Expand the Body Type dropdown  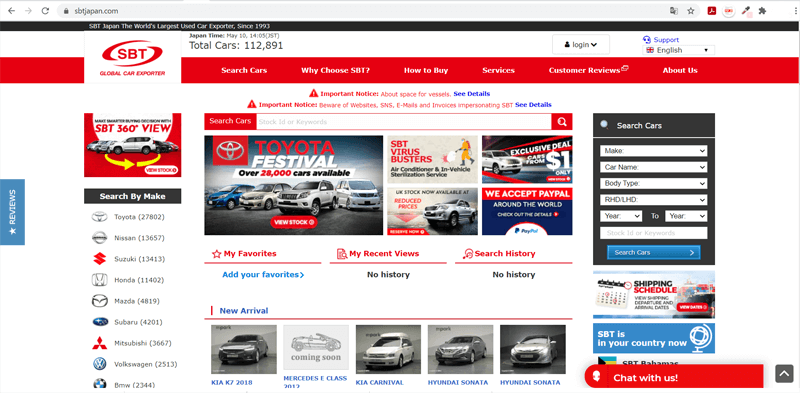pos(654,183)
